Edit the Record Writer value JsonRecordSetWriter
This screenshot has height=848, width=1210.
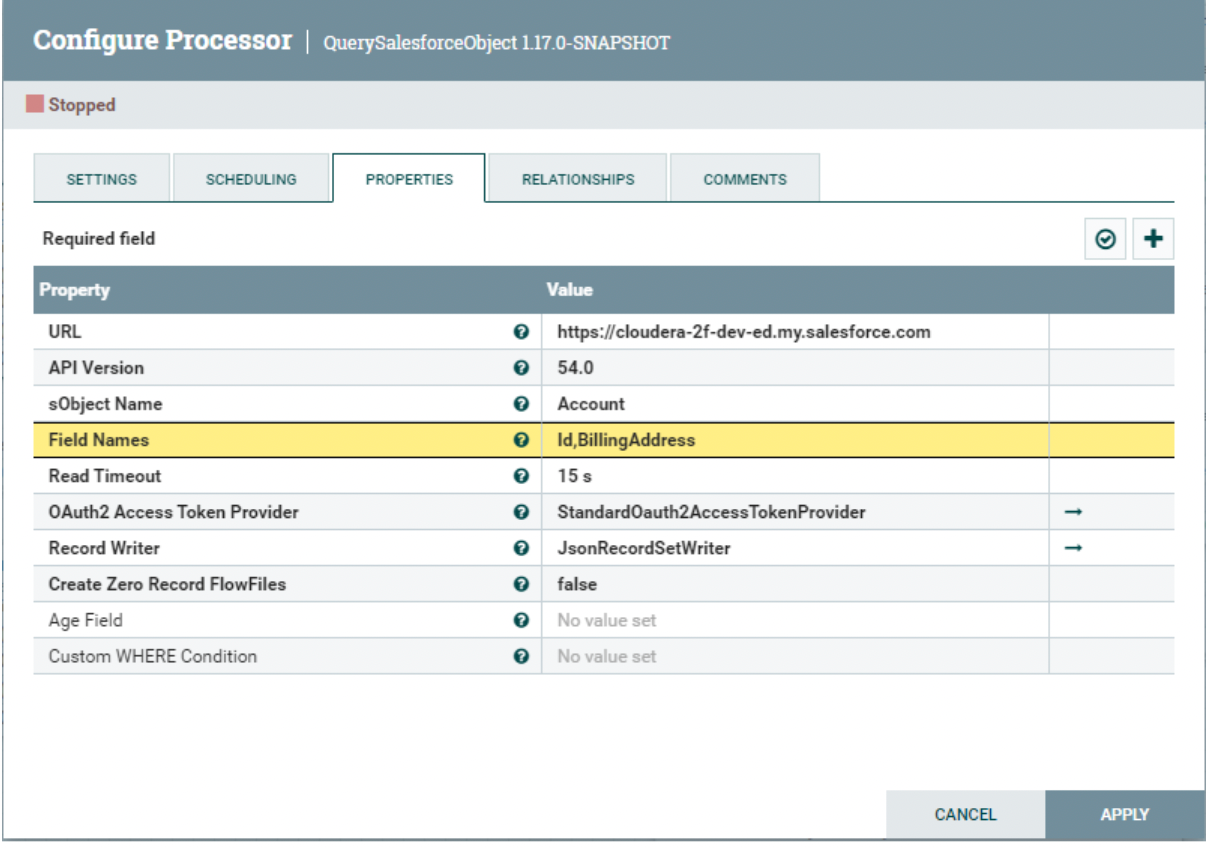(794, 548)
